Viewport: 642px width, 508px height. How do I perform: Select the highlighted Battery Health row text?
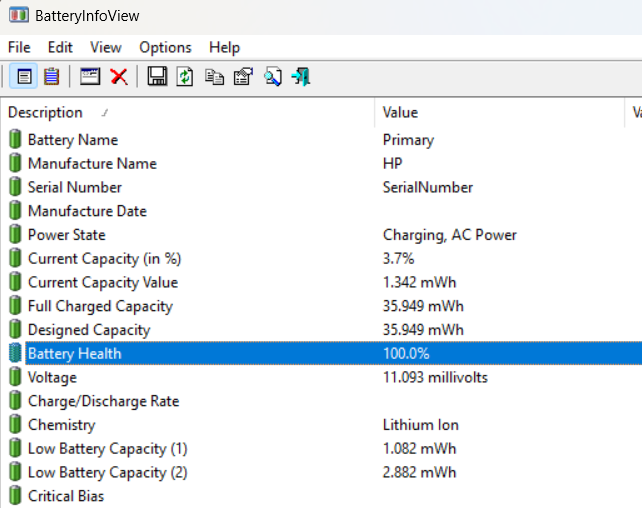click(x=75, y=354)
